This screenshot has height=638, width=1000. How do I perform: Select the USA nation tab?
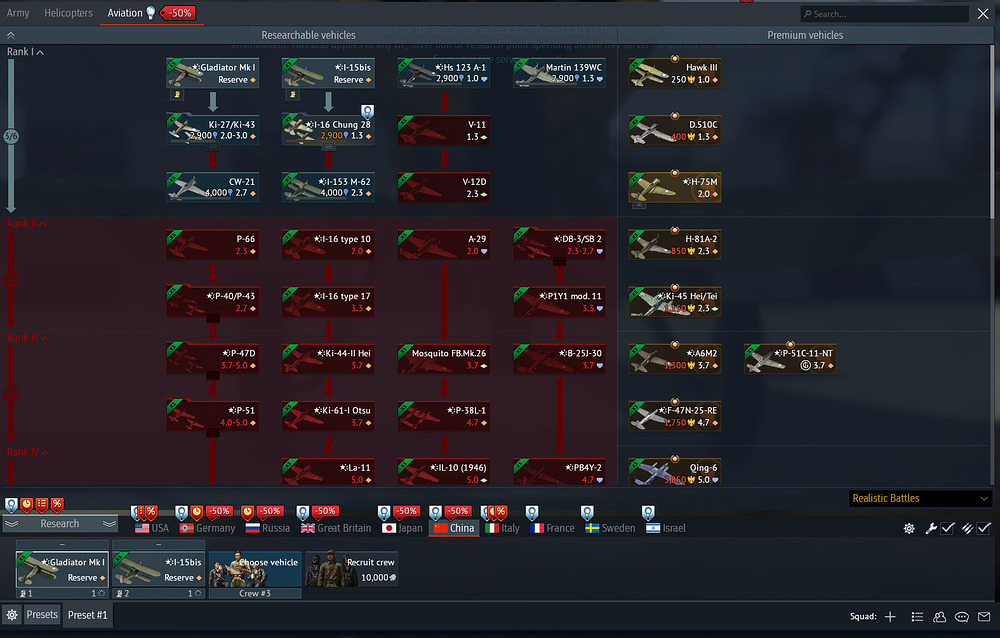[x=152, y=528]
